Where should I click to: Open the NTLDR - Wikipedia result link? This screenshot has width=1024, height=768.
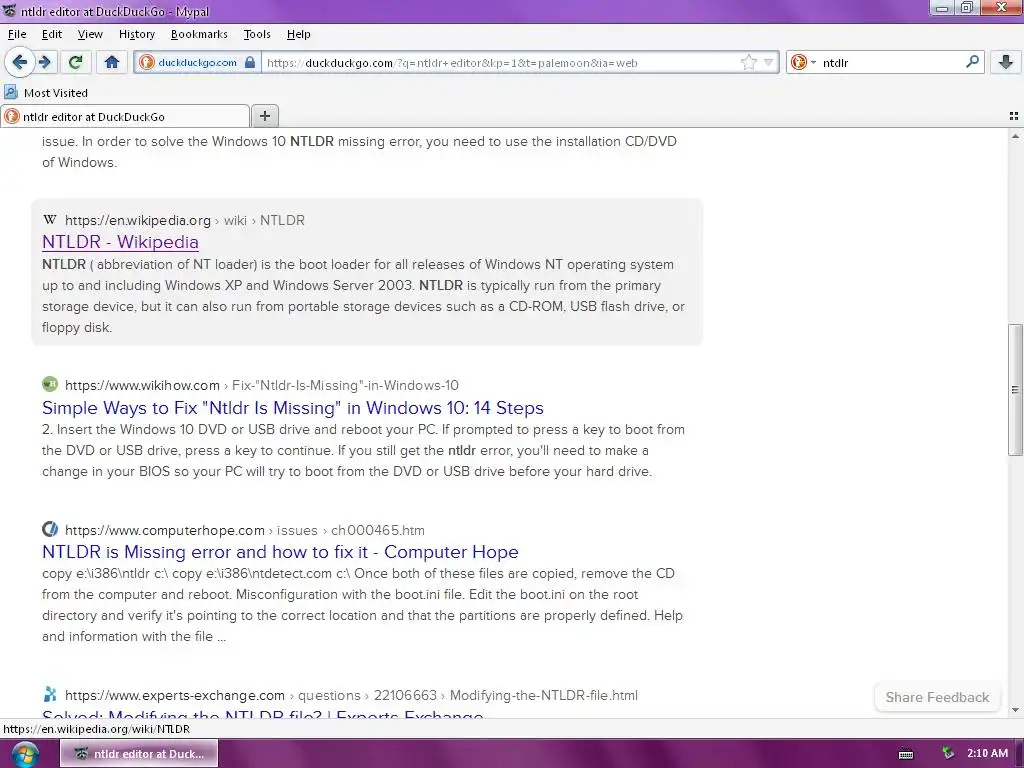[x=120, y=242]
